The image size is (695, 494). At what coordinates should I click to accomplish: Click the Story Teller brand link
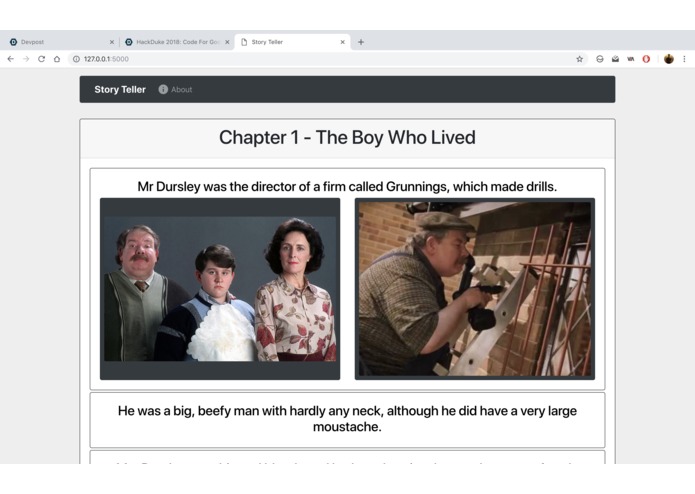[x=120, y=89]
